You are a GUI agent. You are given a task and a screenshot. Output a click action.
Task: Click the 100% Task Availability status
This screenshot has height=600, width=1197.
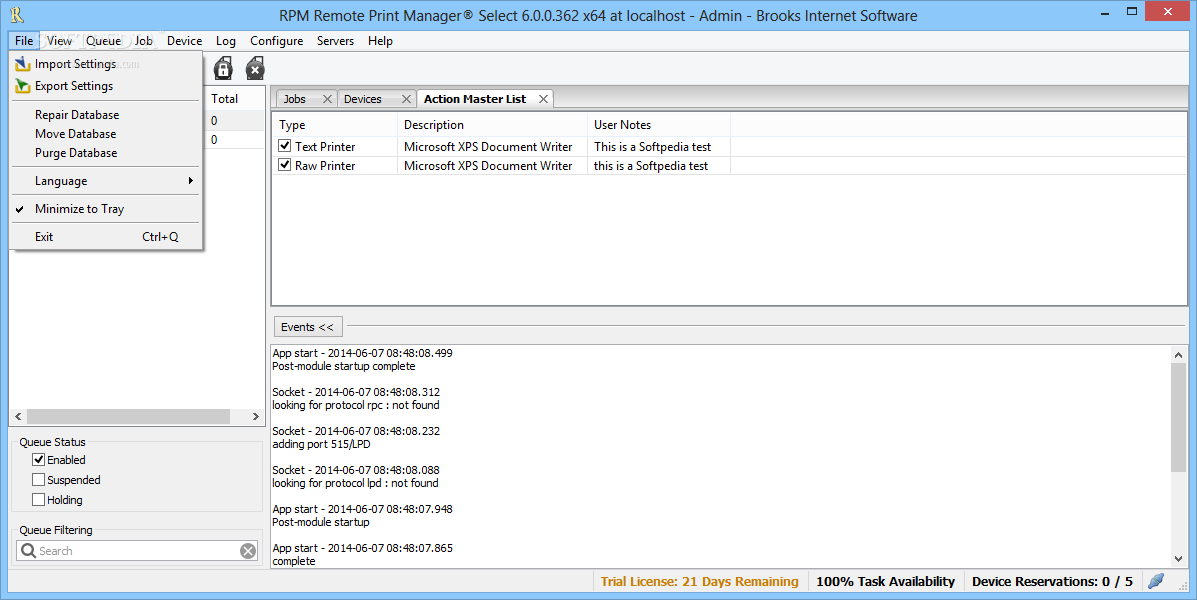tap(886, 582)
